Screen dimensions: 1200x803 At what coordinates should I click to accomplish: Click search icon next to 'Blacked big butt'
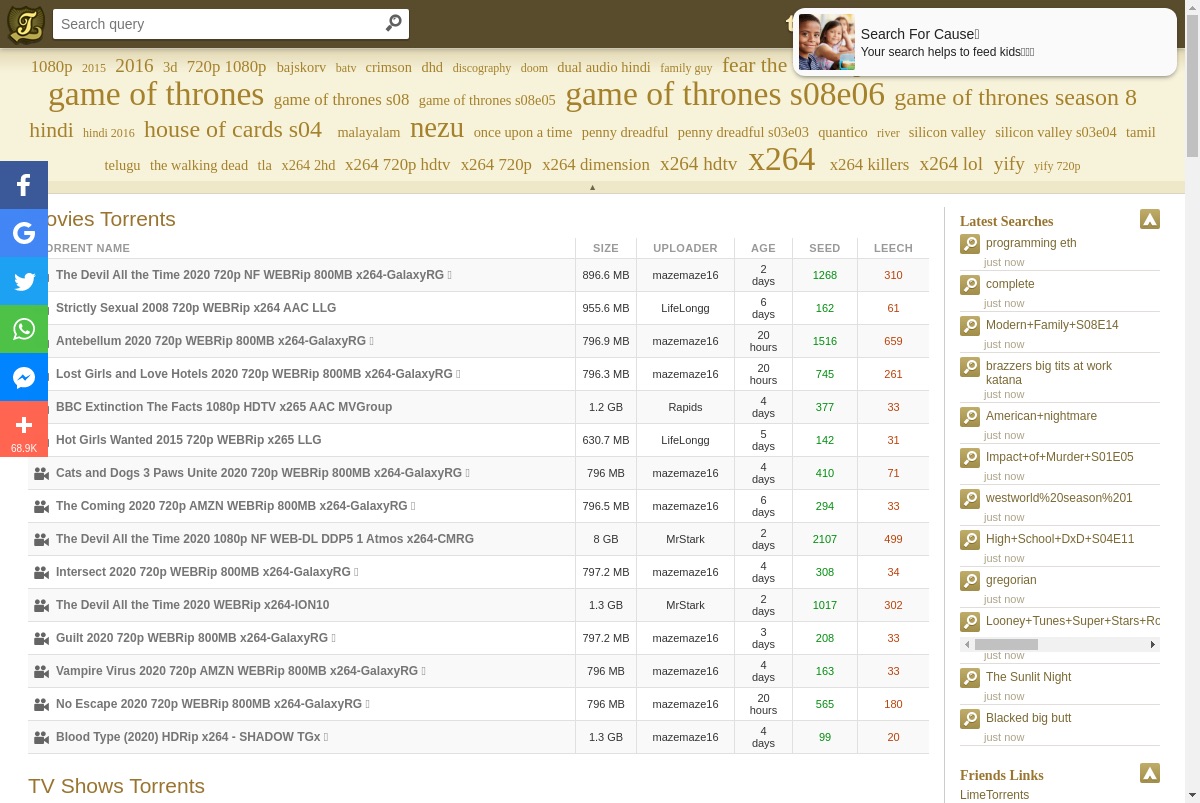pyautogui.click(x=970, y=719)
